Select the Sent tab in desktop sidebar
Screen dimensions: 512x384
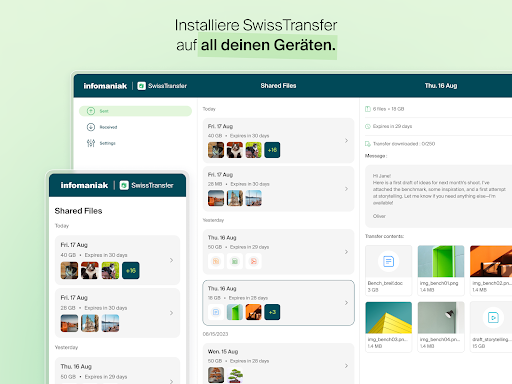click(135, 111)
